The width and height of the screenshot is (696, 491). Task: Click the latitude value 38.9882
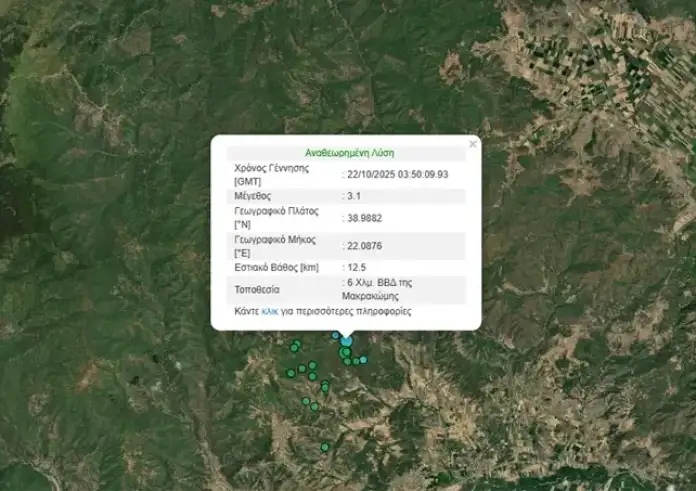tap(364, 217)
